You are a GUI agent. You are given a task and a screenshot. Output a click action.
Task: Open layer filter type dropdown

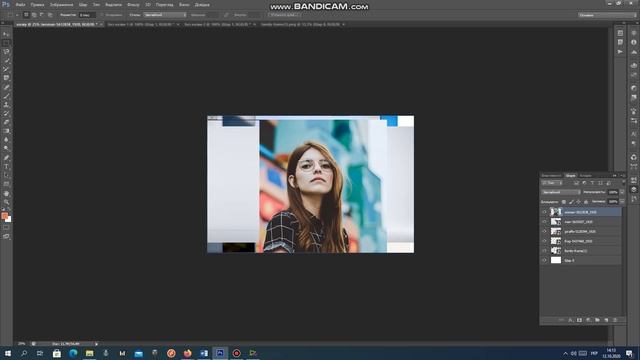click(552, 183)
